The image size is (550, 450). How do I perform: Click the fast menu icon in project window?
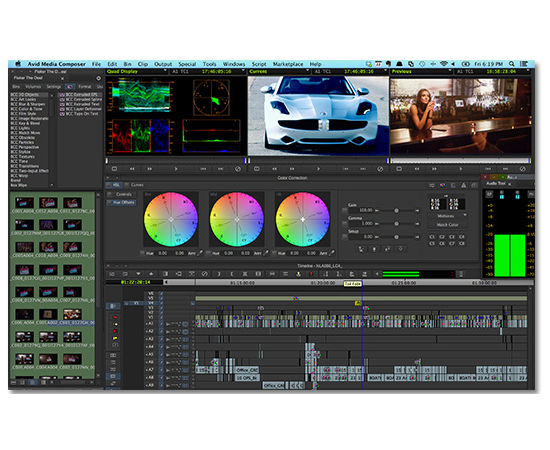click(x=99, y=78)
